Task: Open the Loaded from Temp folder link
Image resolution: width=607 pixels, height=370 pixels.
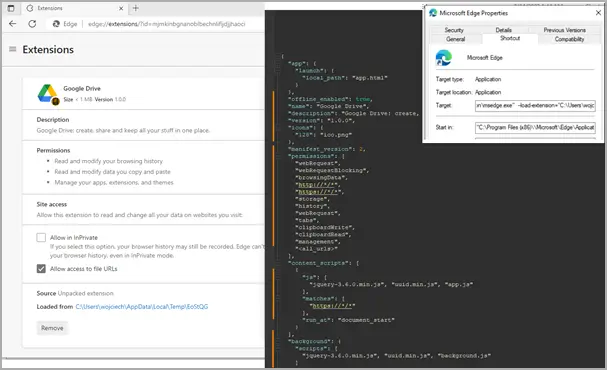Action: tap(142, 307)
